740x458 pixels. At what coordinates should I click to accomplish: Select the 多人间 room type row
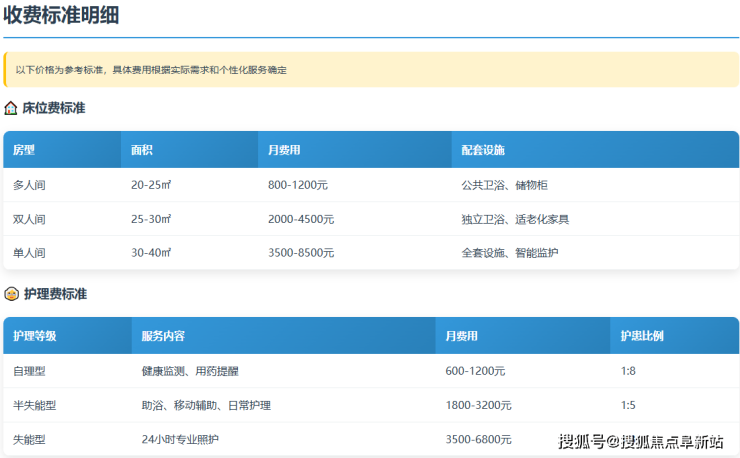point(29,185)
